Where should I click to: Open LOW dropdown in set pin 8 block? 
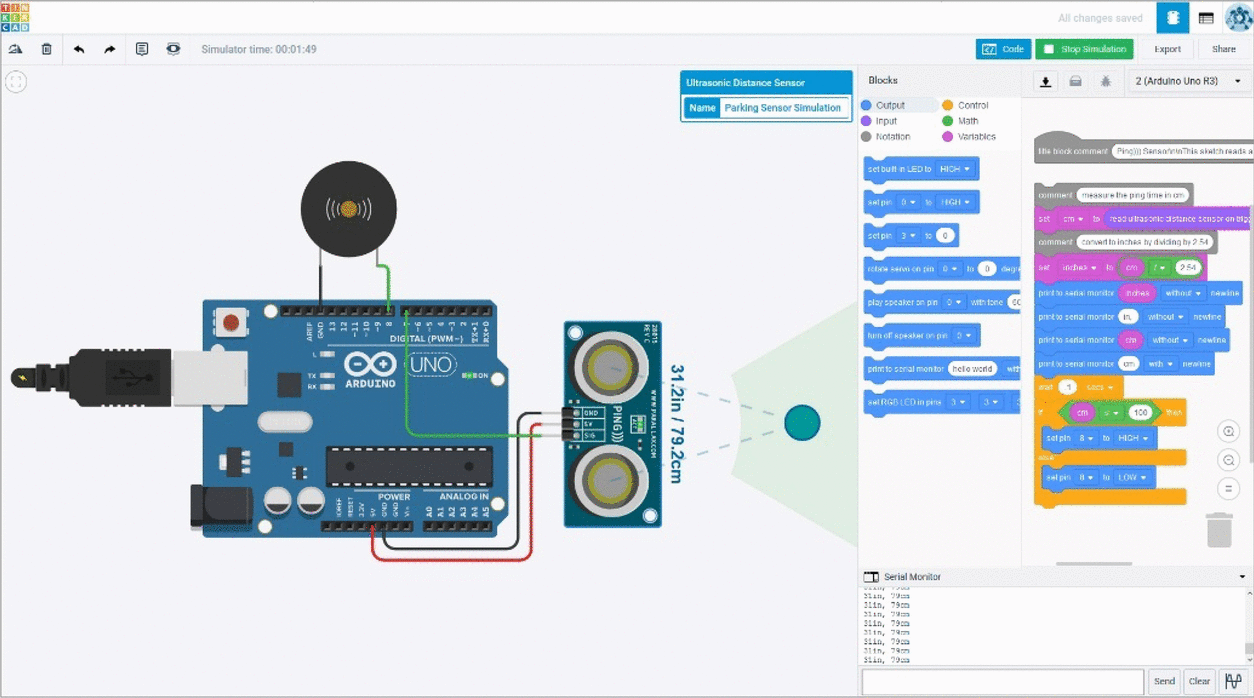pyautogui.click(x=1132, y=478)
